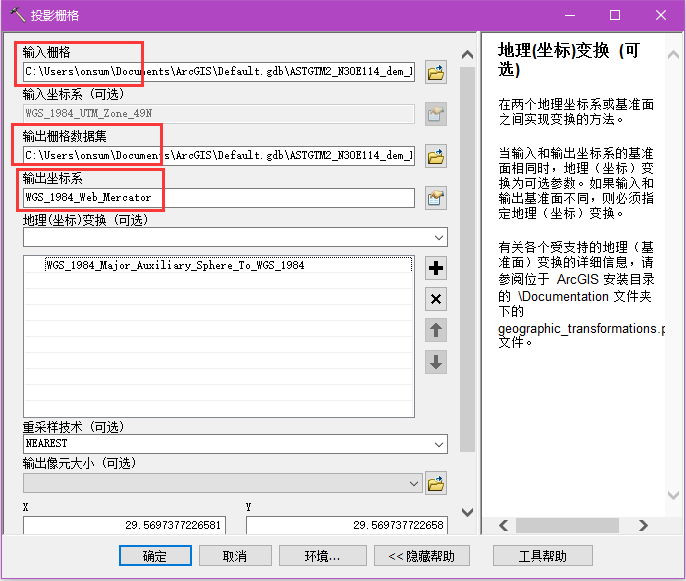Cancel the tool with 取消
The height and width of the screenshot is (581, 686).
(x=235, y=556)
